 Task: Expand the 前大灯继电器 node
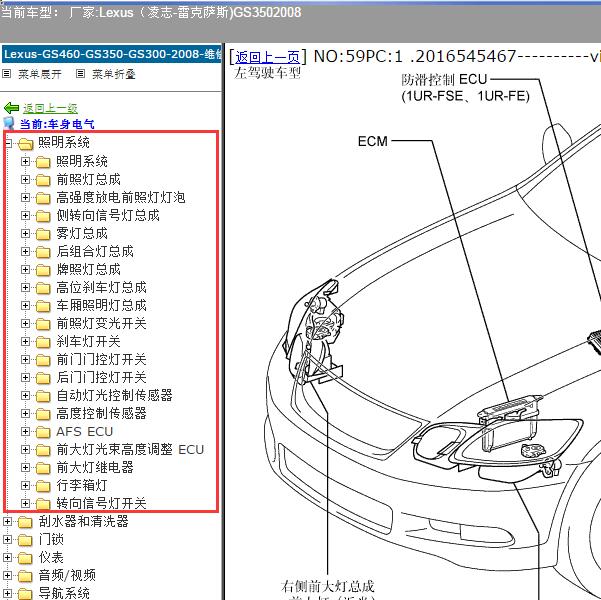point(25,468)
